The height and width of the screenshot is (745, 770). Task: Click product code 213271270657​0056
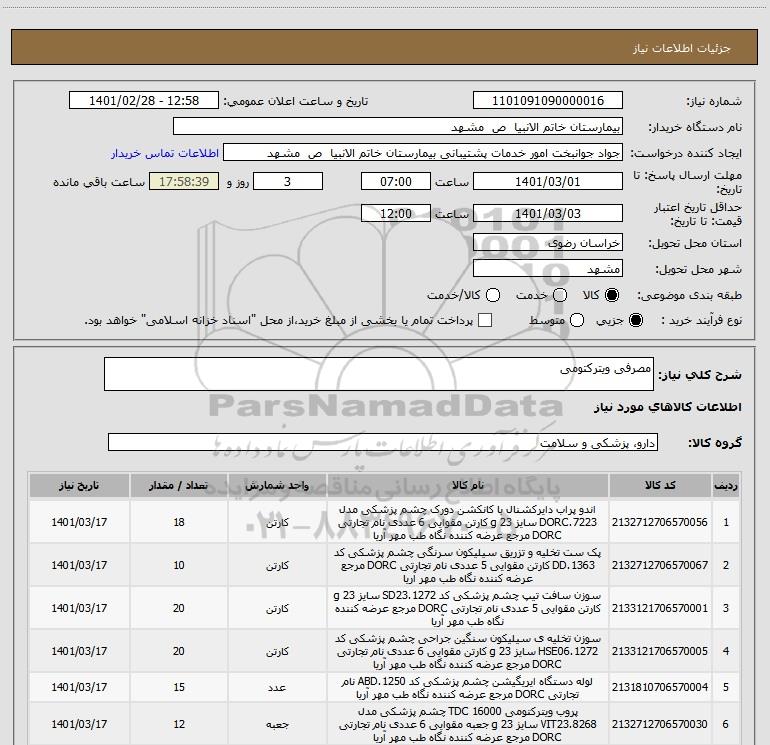(x=660, y=522)
